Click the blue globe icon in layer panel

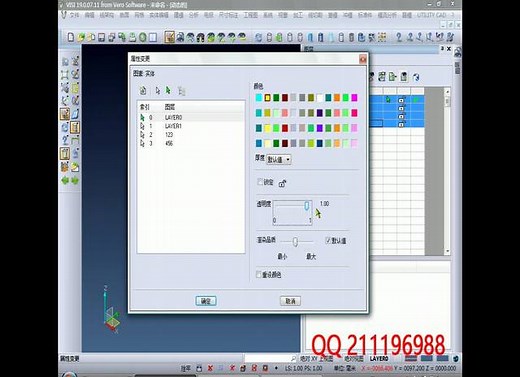[x=416, y=77]
